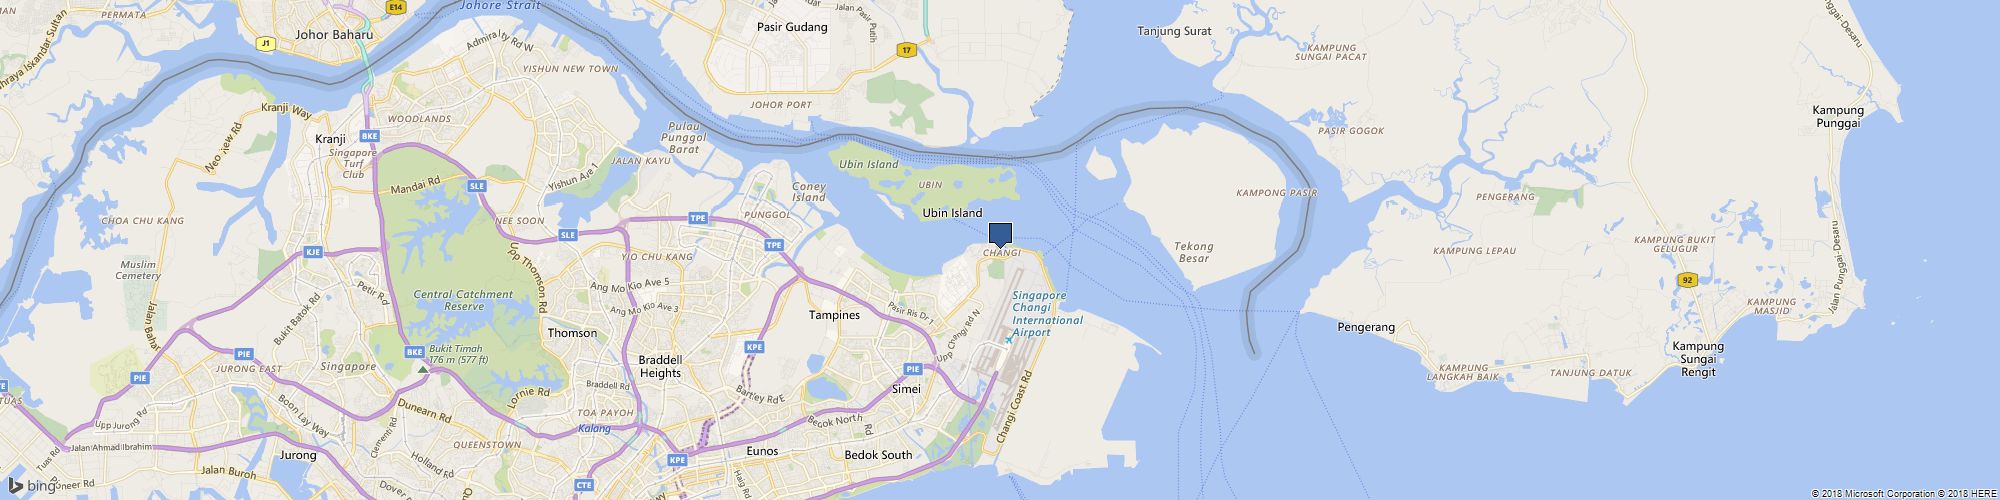
Task: Select the Pasir Gudang label
Action: click(792, 27)
